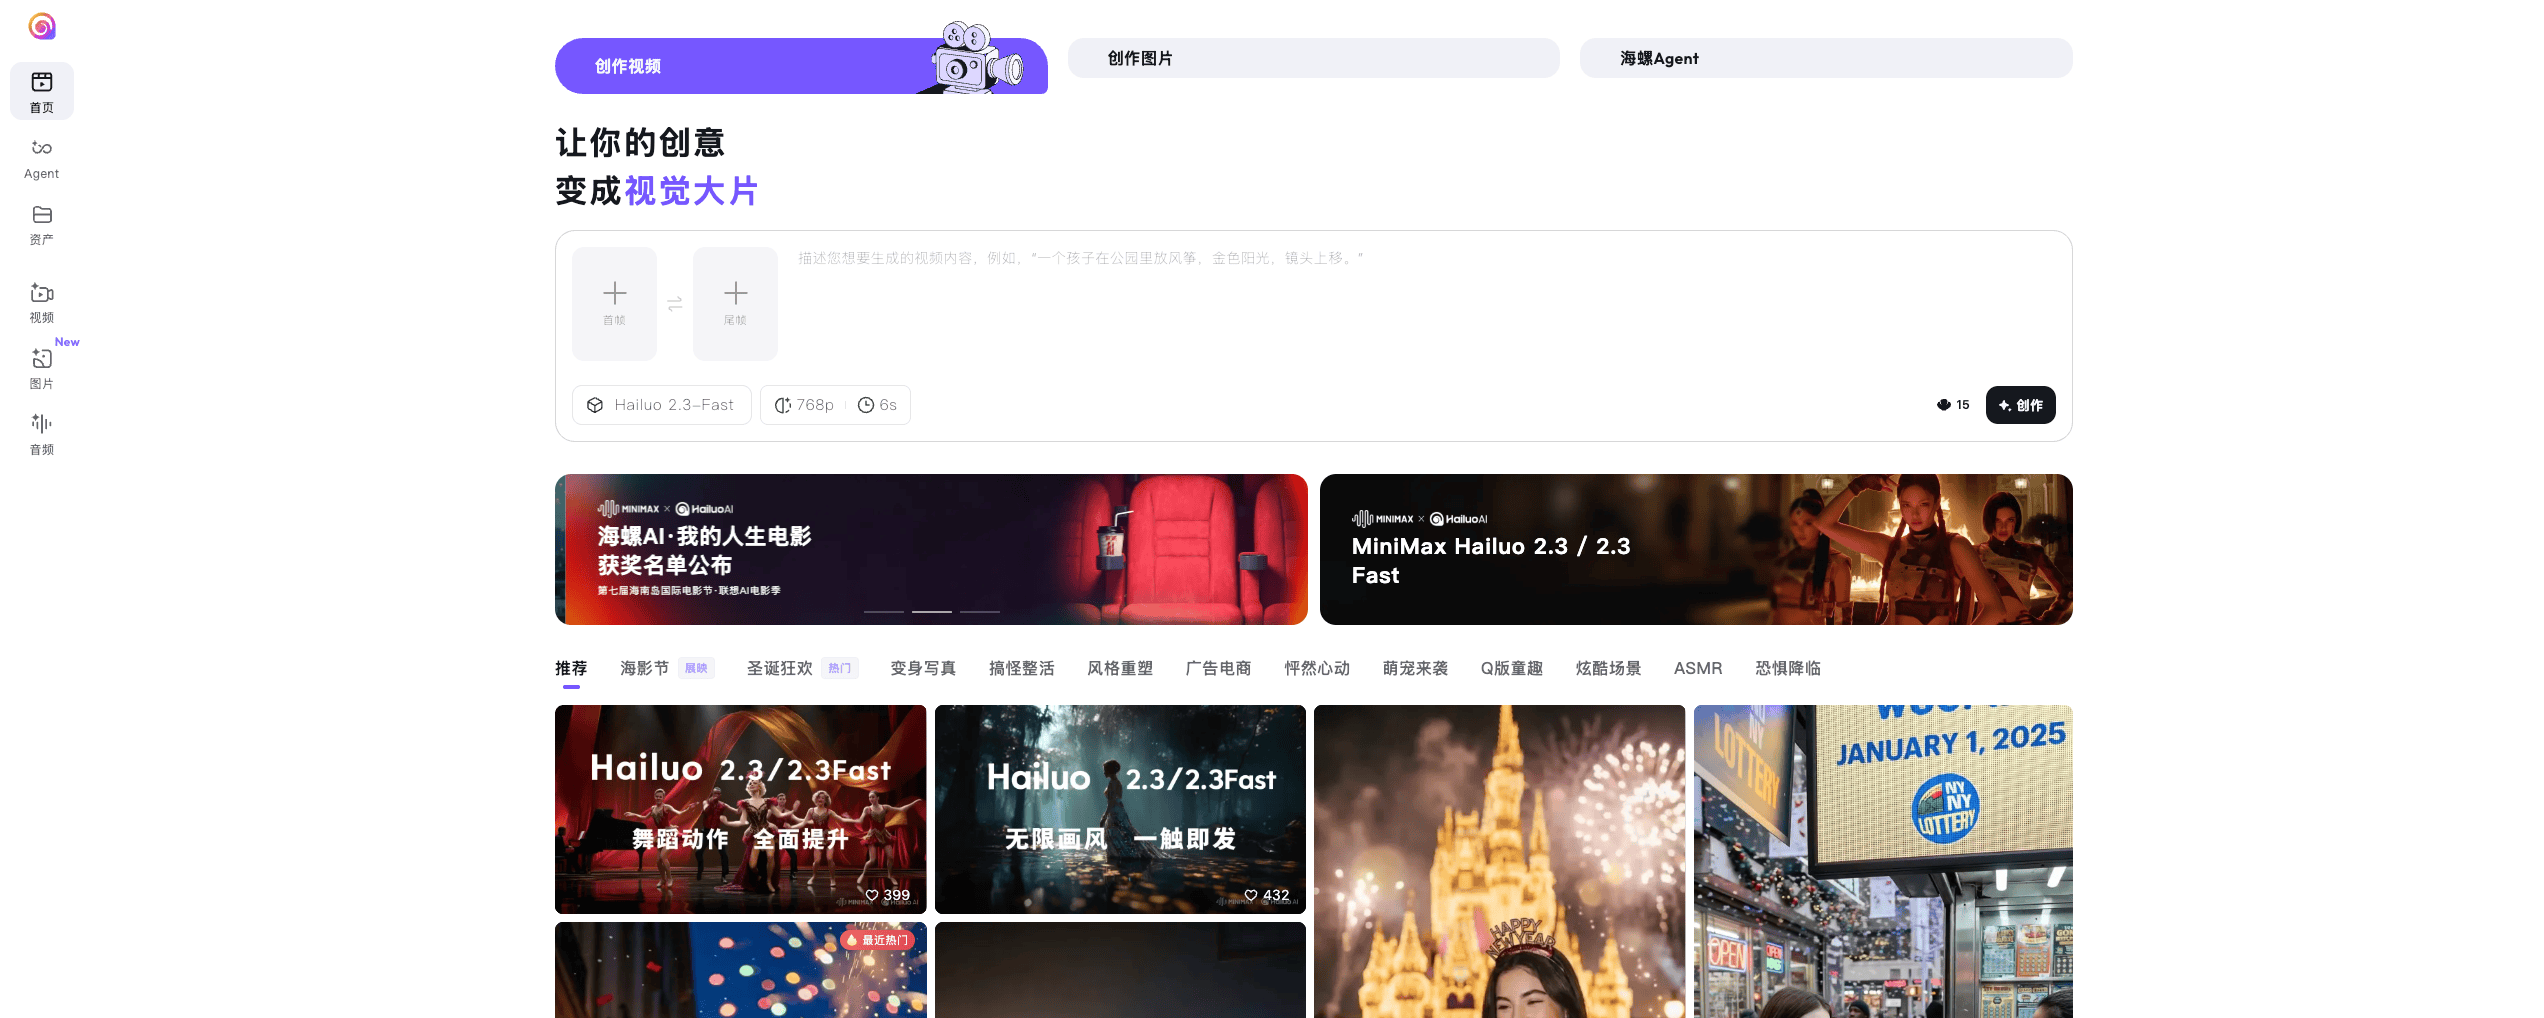This screenshot has height=1018, width=2544.
Task: Go to the first banner carousel slide
Action: click(884, 611)
